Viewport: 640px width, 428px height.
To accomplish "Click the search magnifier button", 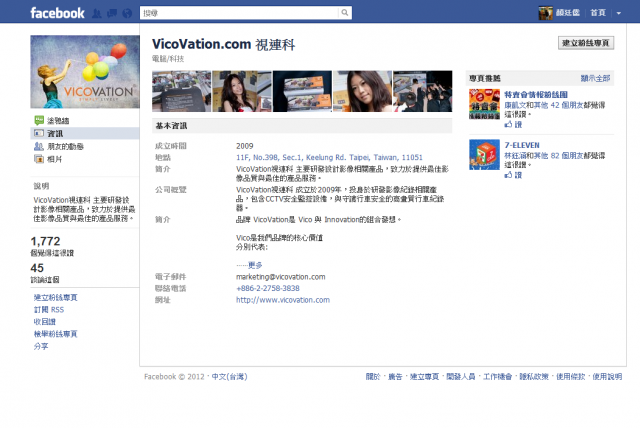I will pyautogui.click(x=345, y=13).
